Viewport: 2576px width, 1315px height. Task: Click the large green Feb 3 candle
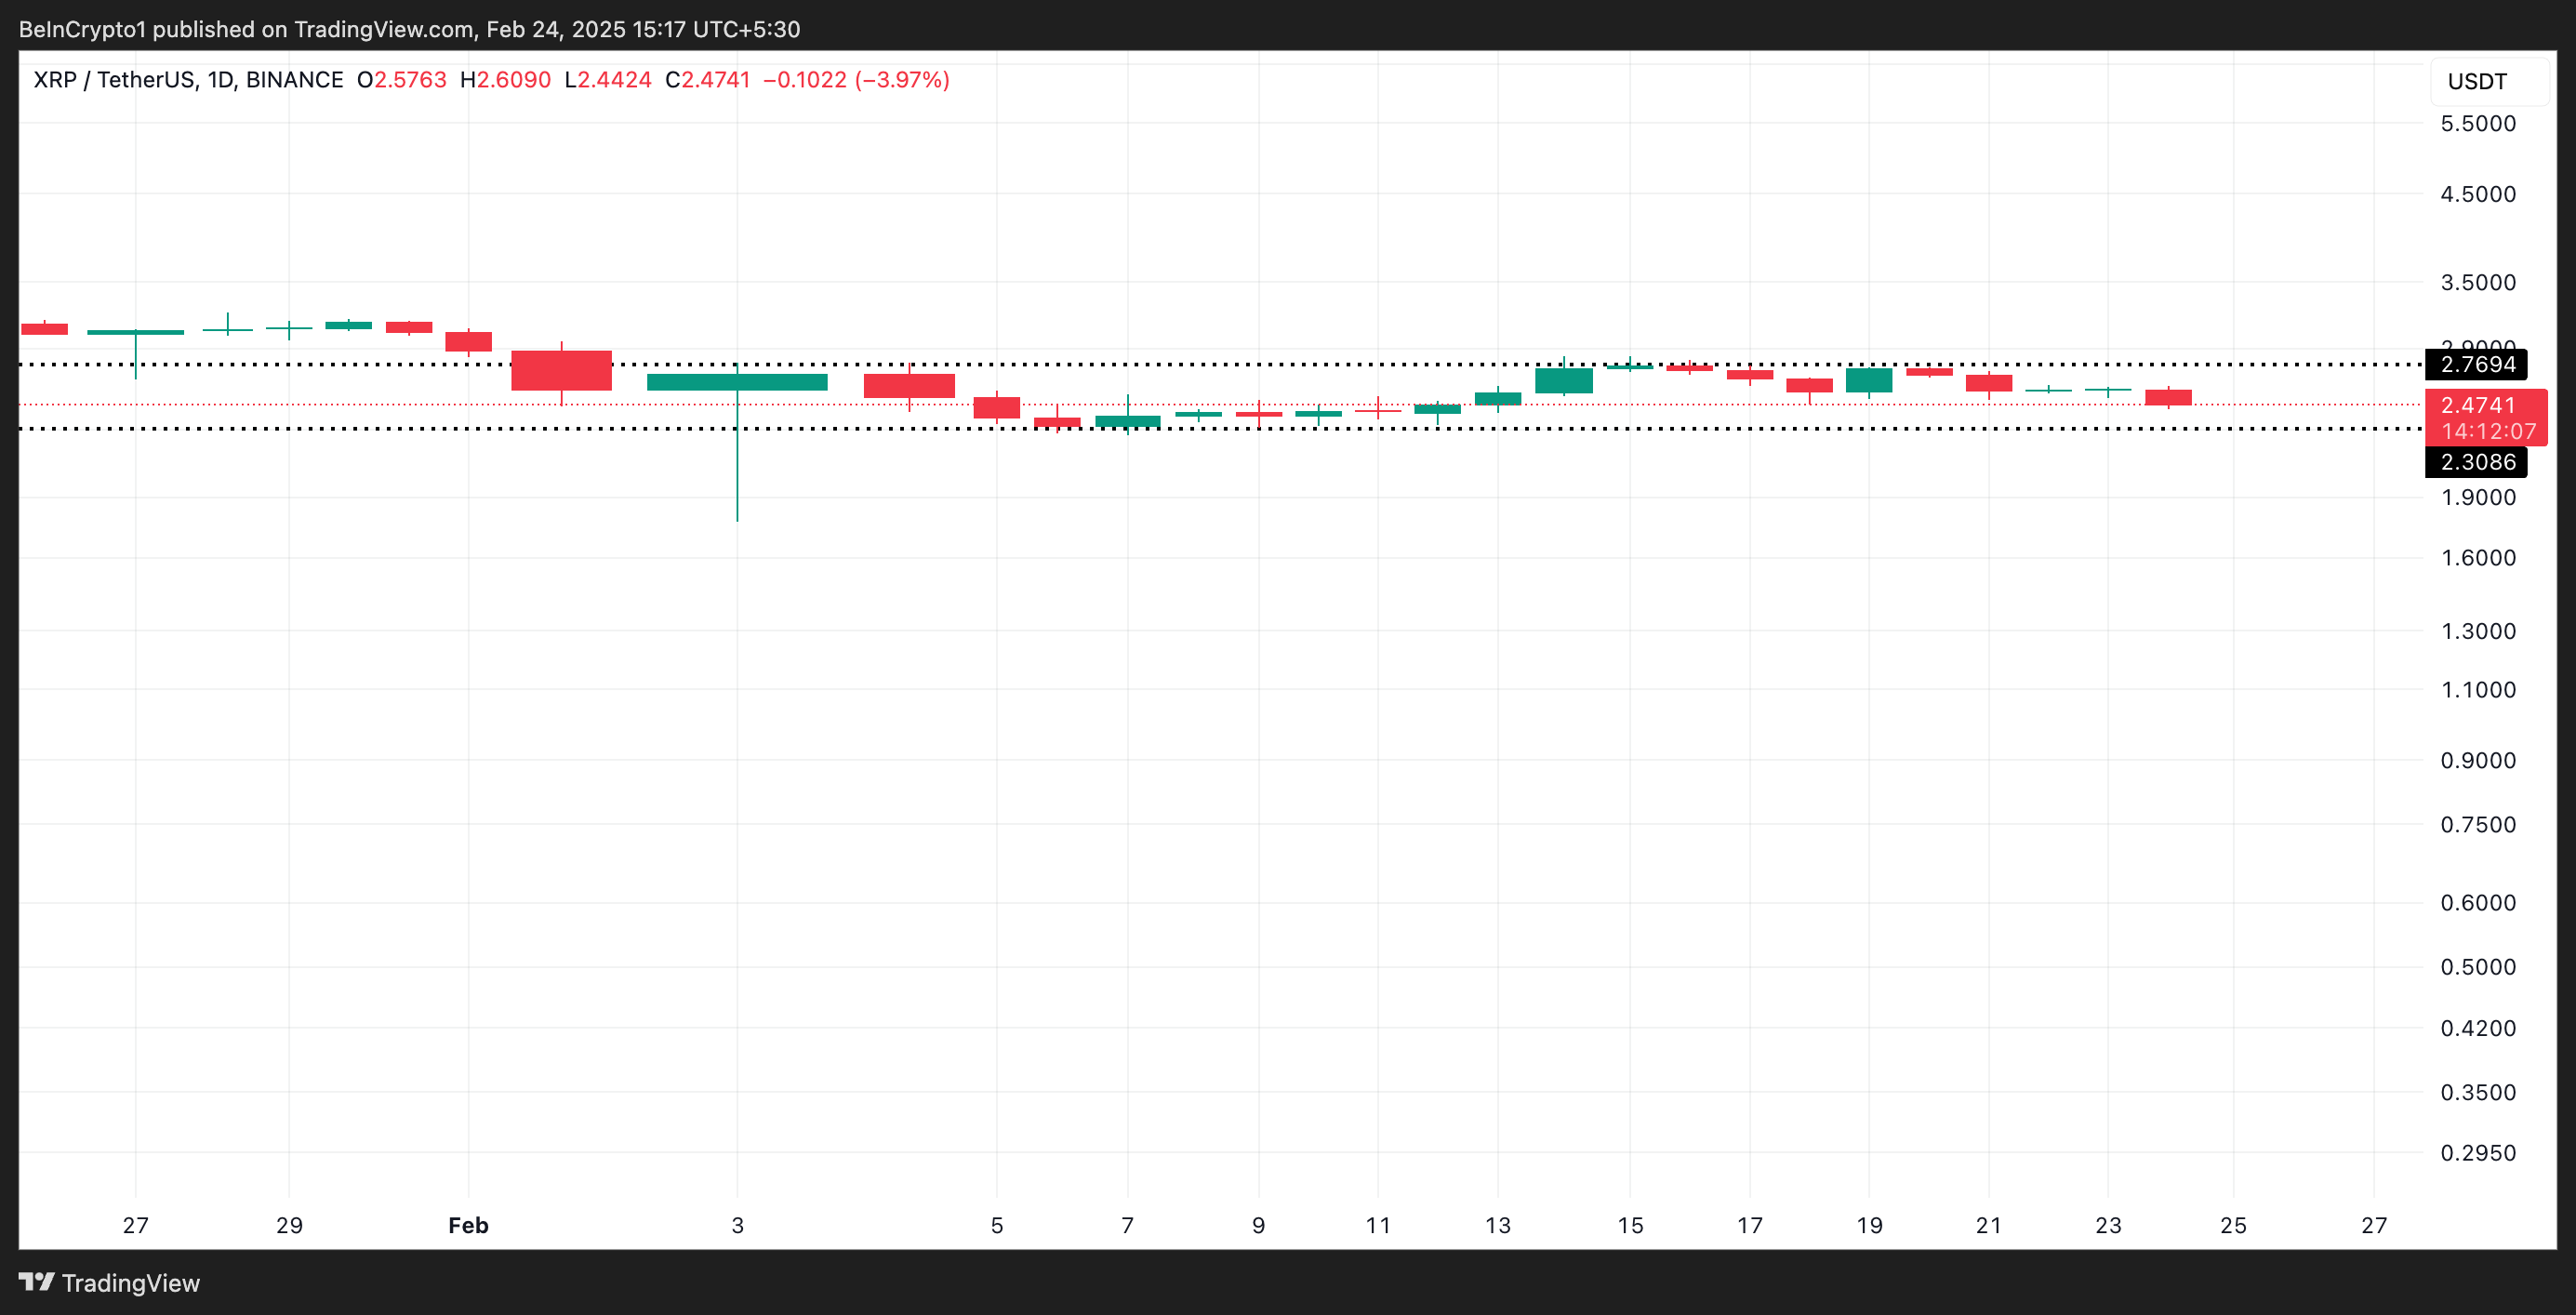coord(737,382)
